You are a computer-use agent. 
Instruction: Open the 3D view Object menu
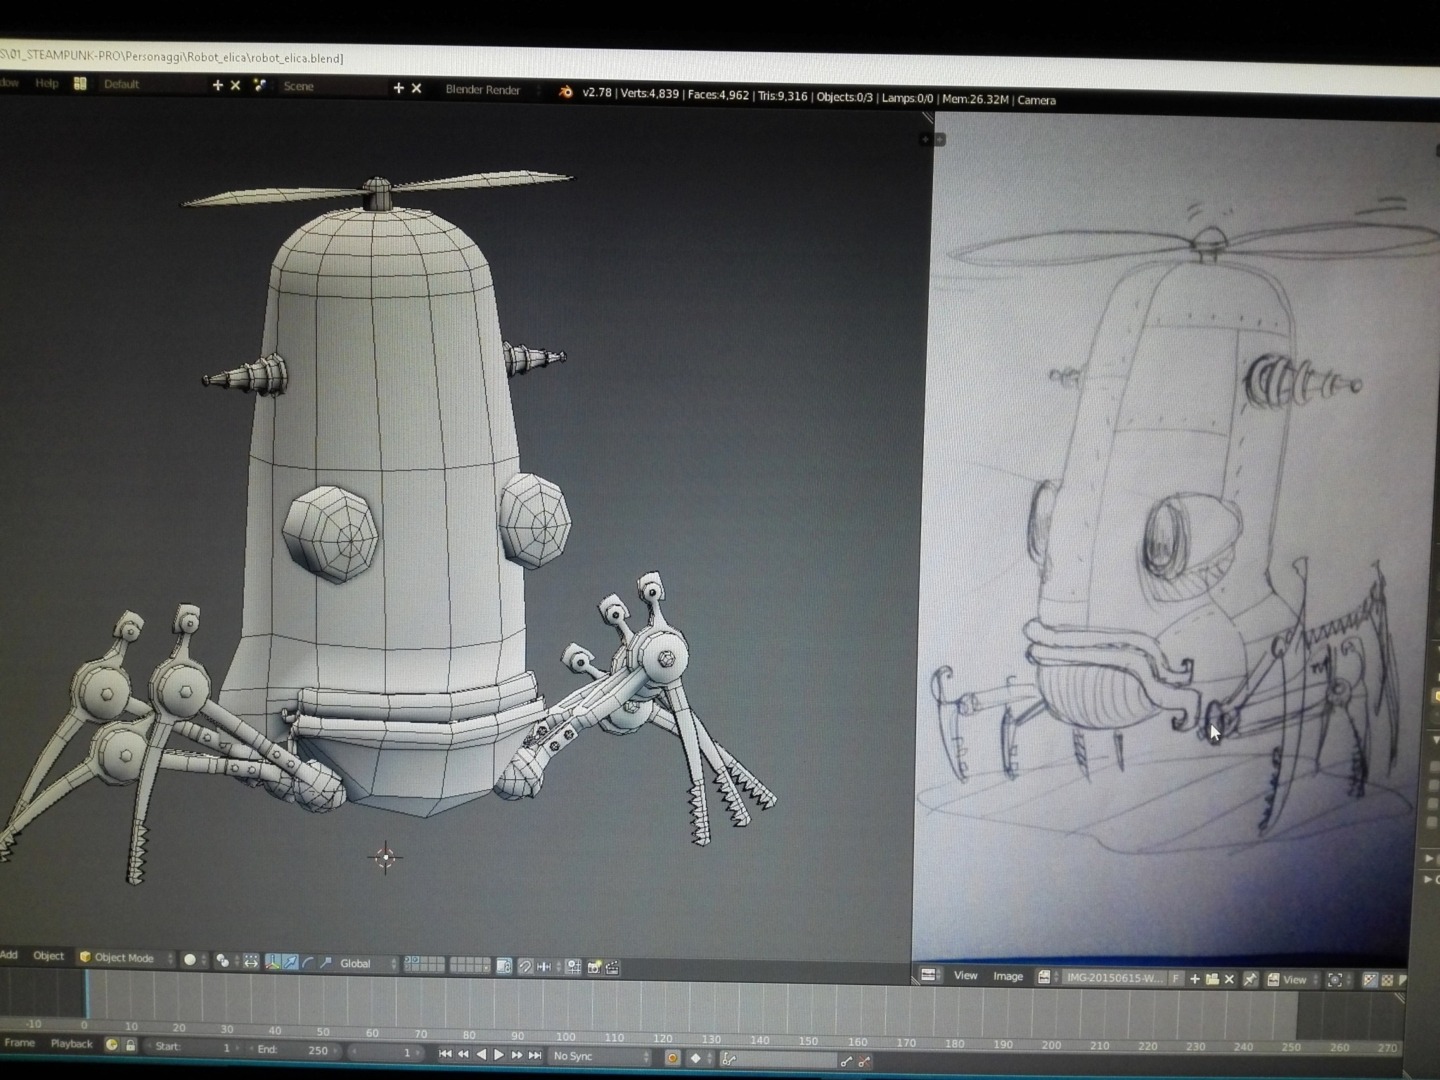point(48,956)
